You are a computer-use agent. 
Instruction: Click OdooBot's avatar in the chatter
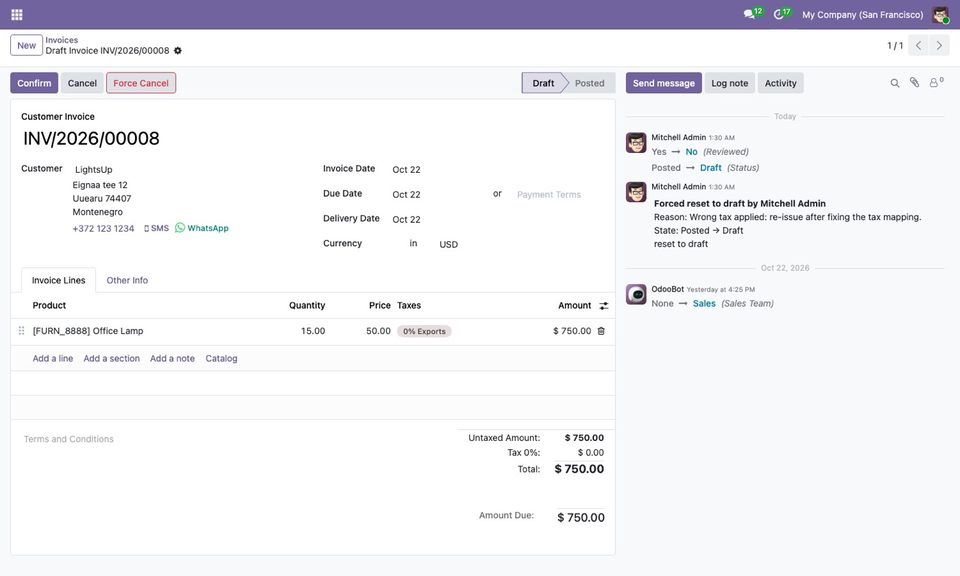pyautogui.click(x=636, y=294)
